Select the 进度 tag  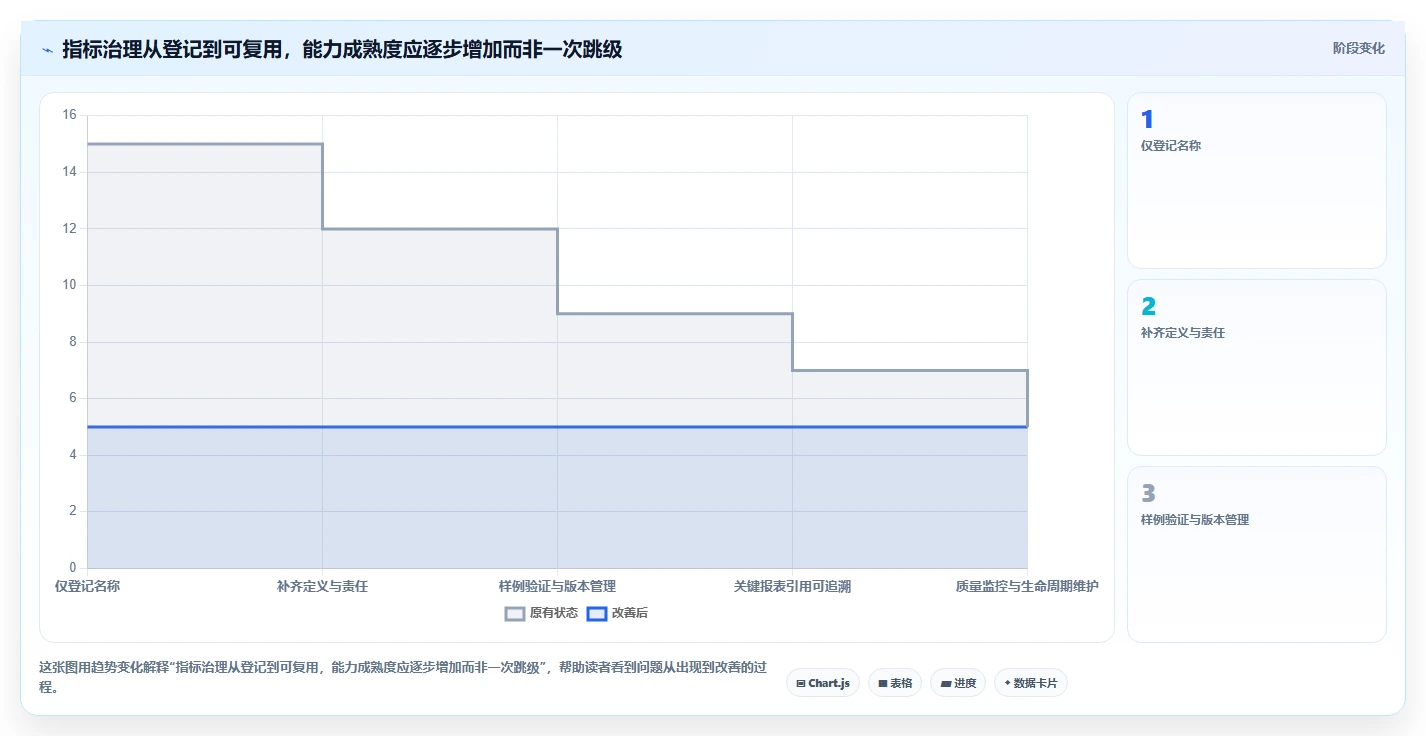pyautogui.click(x=958, y=683)
